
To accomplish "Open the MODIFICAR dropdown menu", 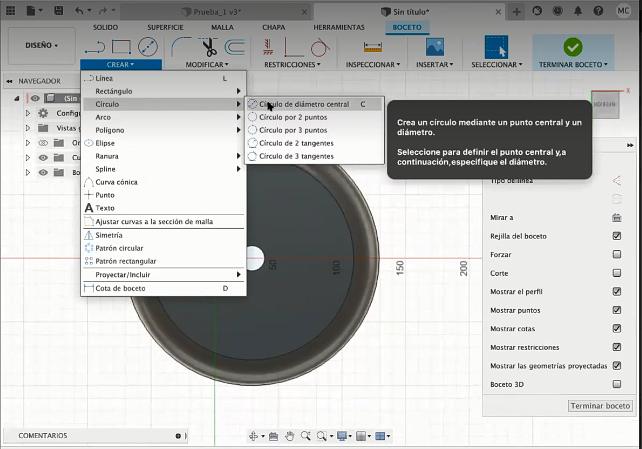I will point(208,64).
